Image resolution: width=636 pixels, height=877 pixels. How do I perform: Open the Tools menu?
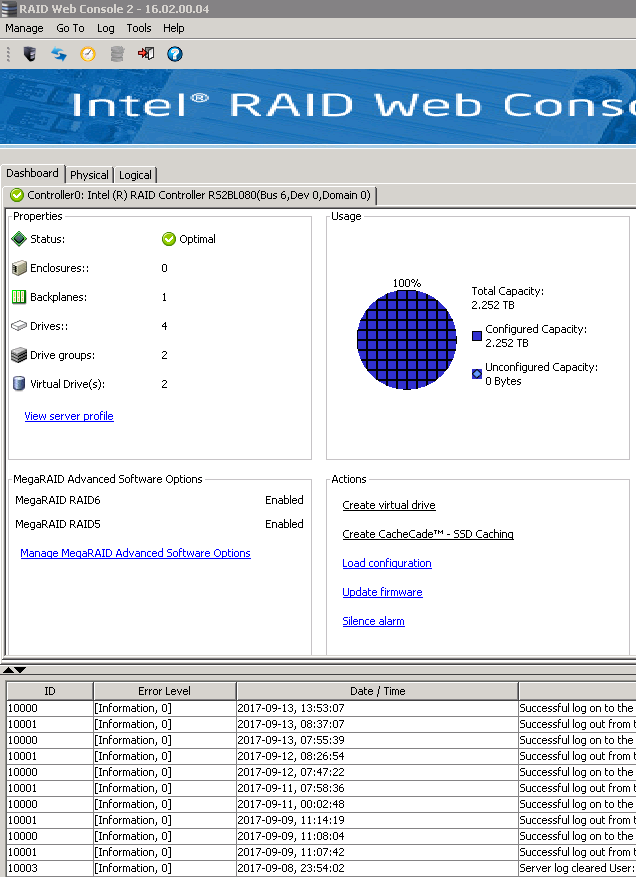click(139, 28)
